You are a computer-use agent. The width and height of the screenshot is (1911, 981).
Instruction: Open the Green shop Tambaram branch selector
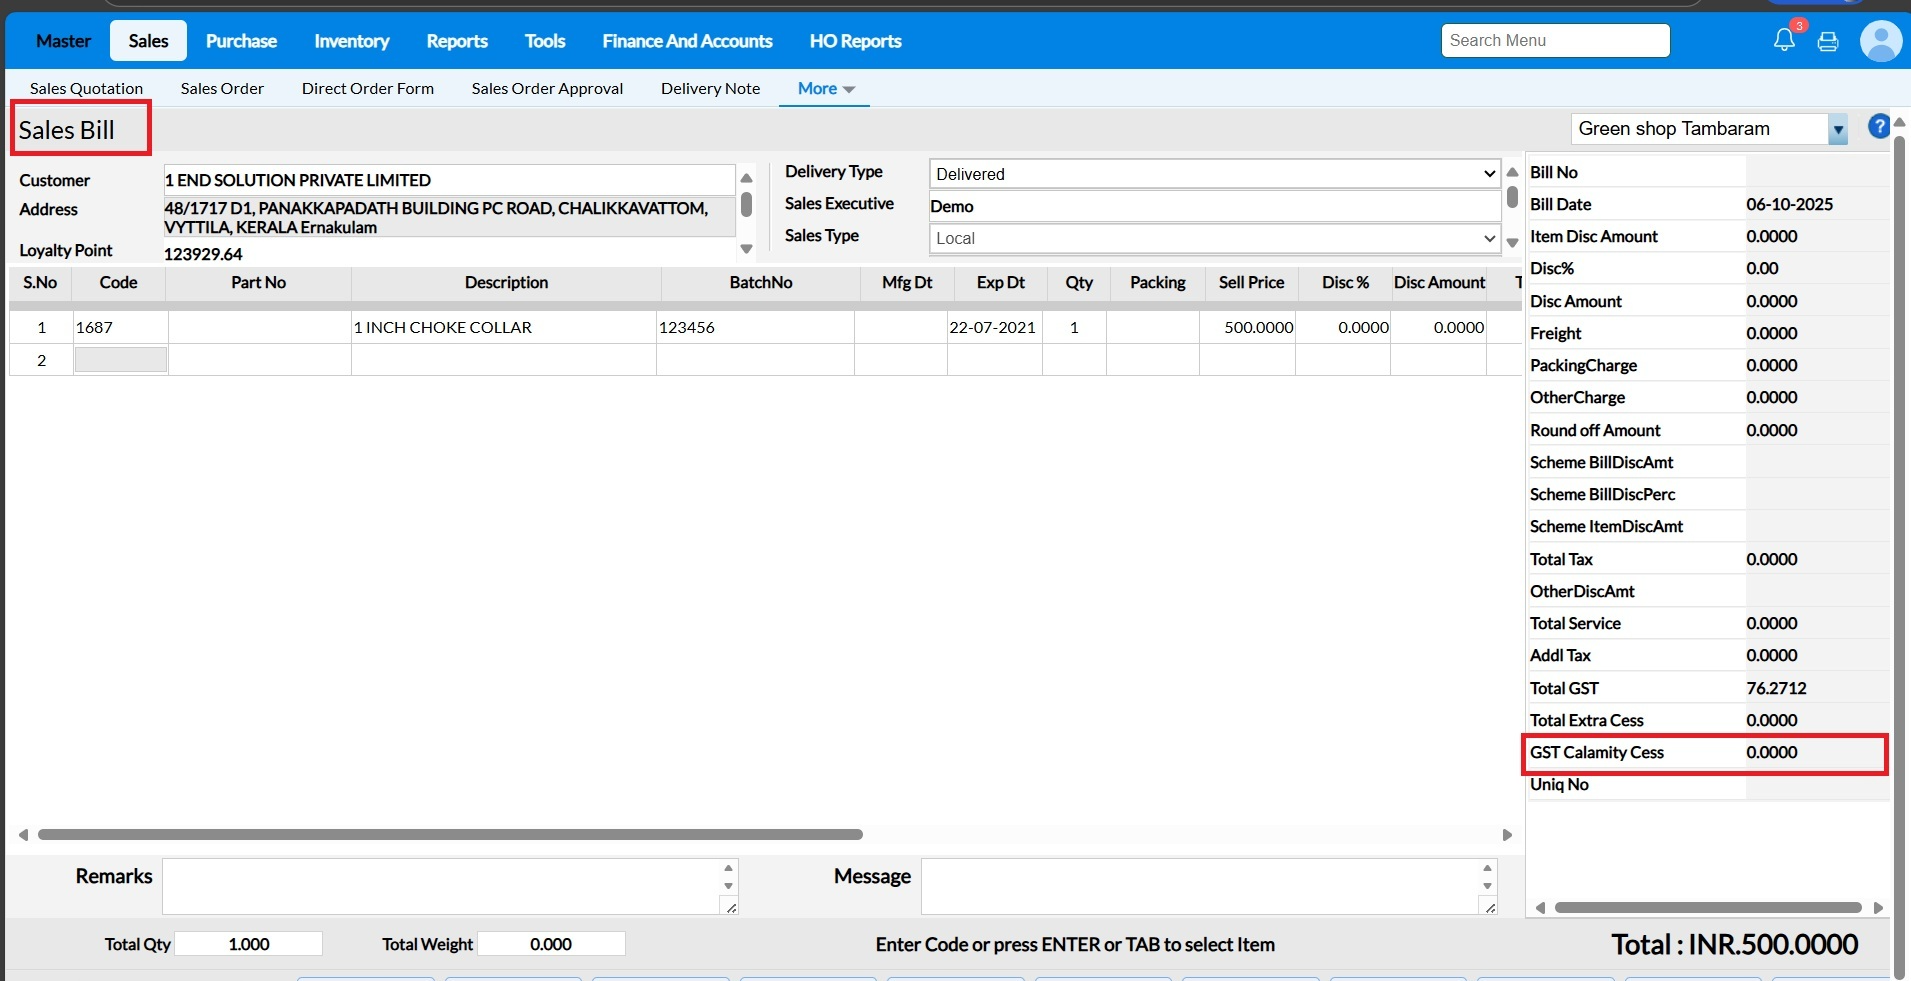click(x=1708, y=129)
